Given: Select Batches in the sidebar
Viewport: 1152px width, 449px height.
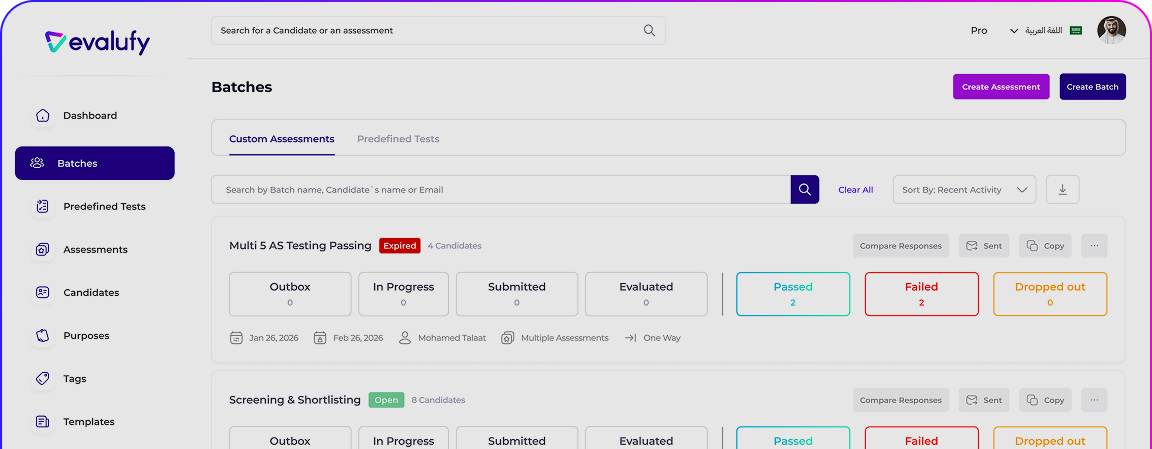Looking at the screenshot, I should coord(95,163).
